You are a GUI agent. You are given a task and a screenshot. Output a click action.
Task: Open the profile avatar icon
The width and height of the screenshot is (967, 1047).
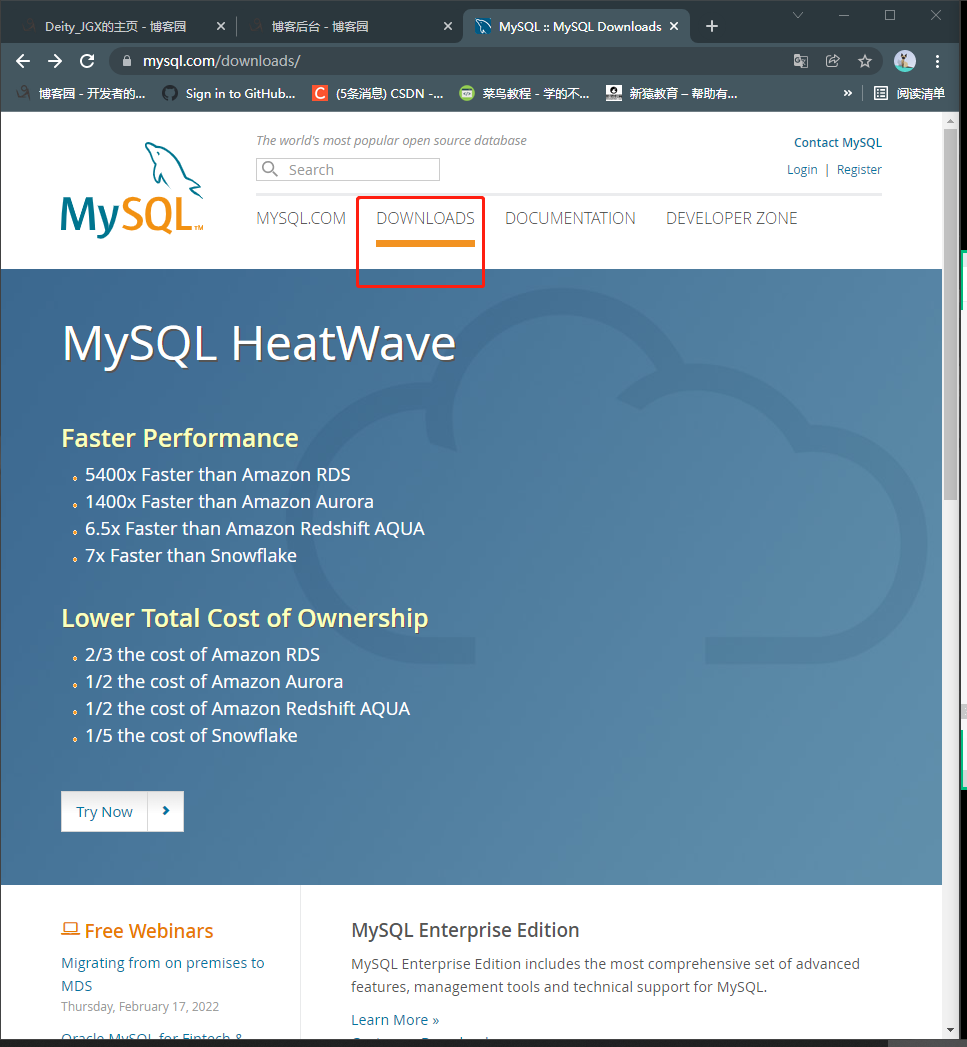pyautogui.click(x=905, y=61)
